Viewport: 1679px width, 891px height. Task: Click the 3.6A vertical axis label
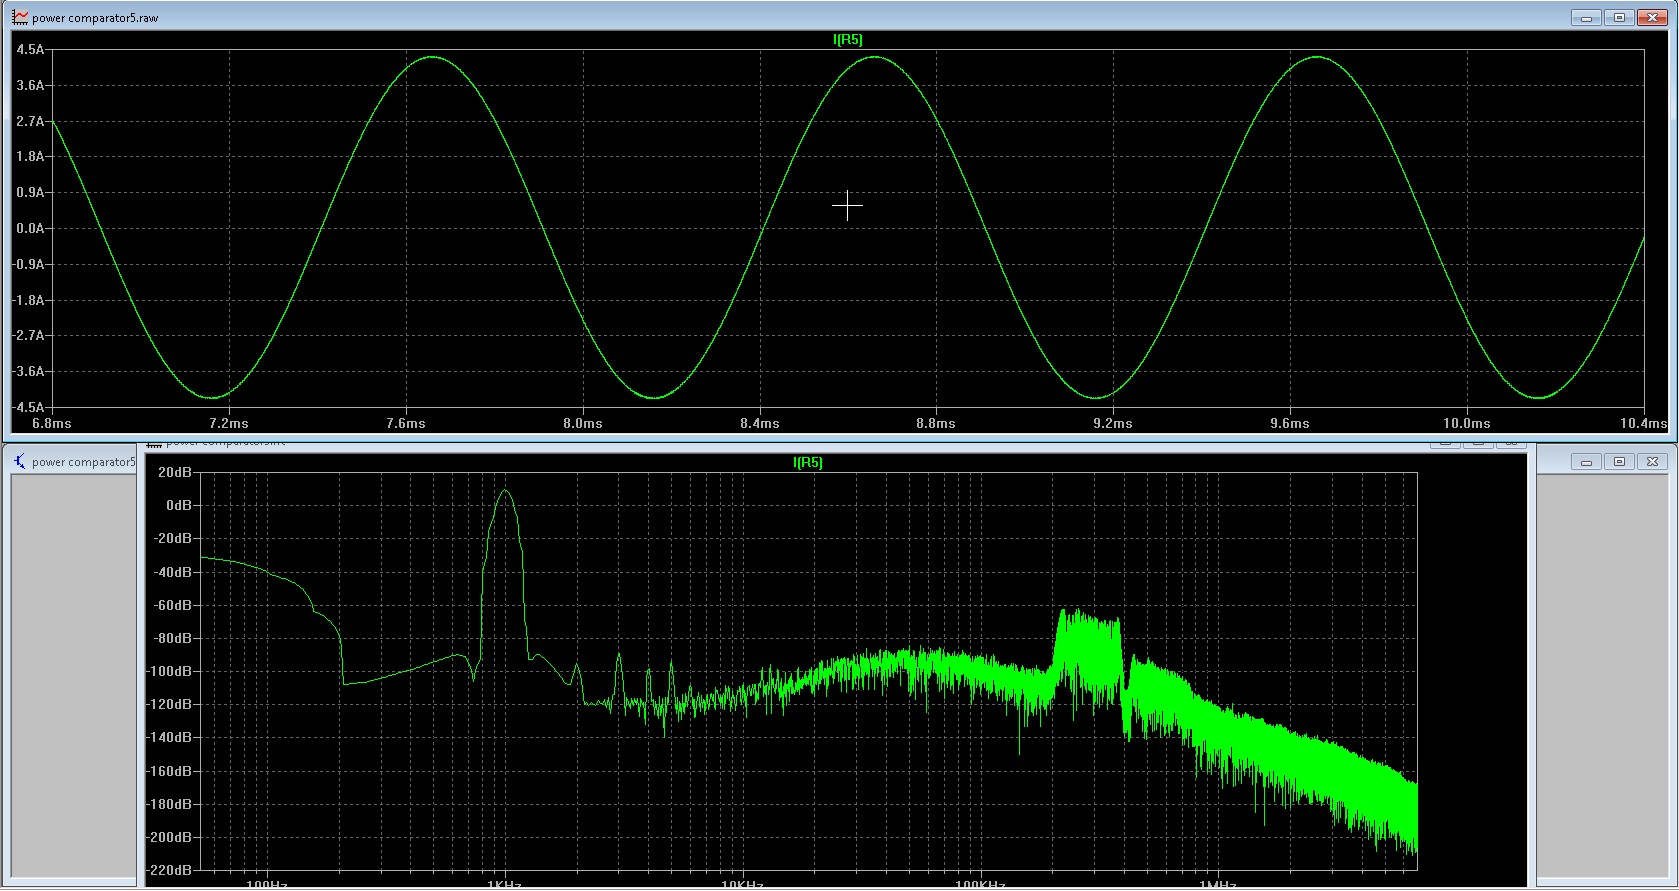tap(30, 85)
